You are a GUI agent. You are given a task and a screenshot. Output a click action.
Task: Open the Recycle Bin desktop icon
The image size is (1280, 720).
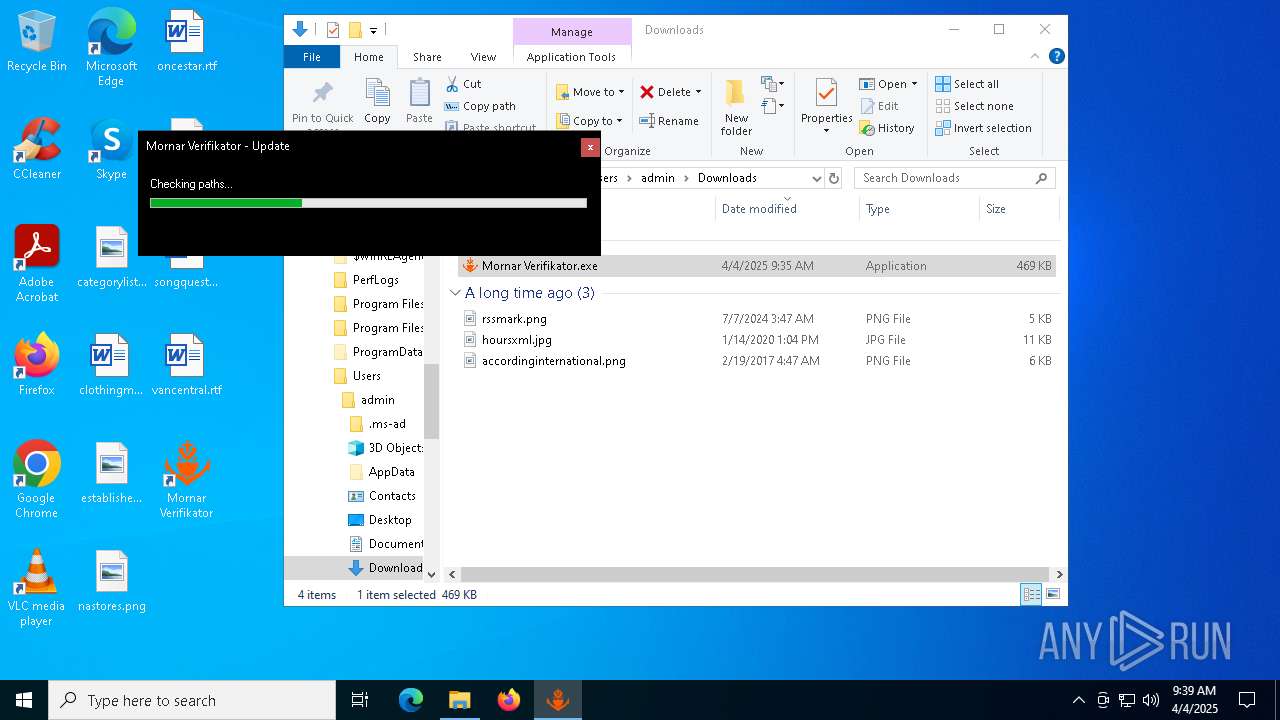click(37, 42)
